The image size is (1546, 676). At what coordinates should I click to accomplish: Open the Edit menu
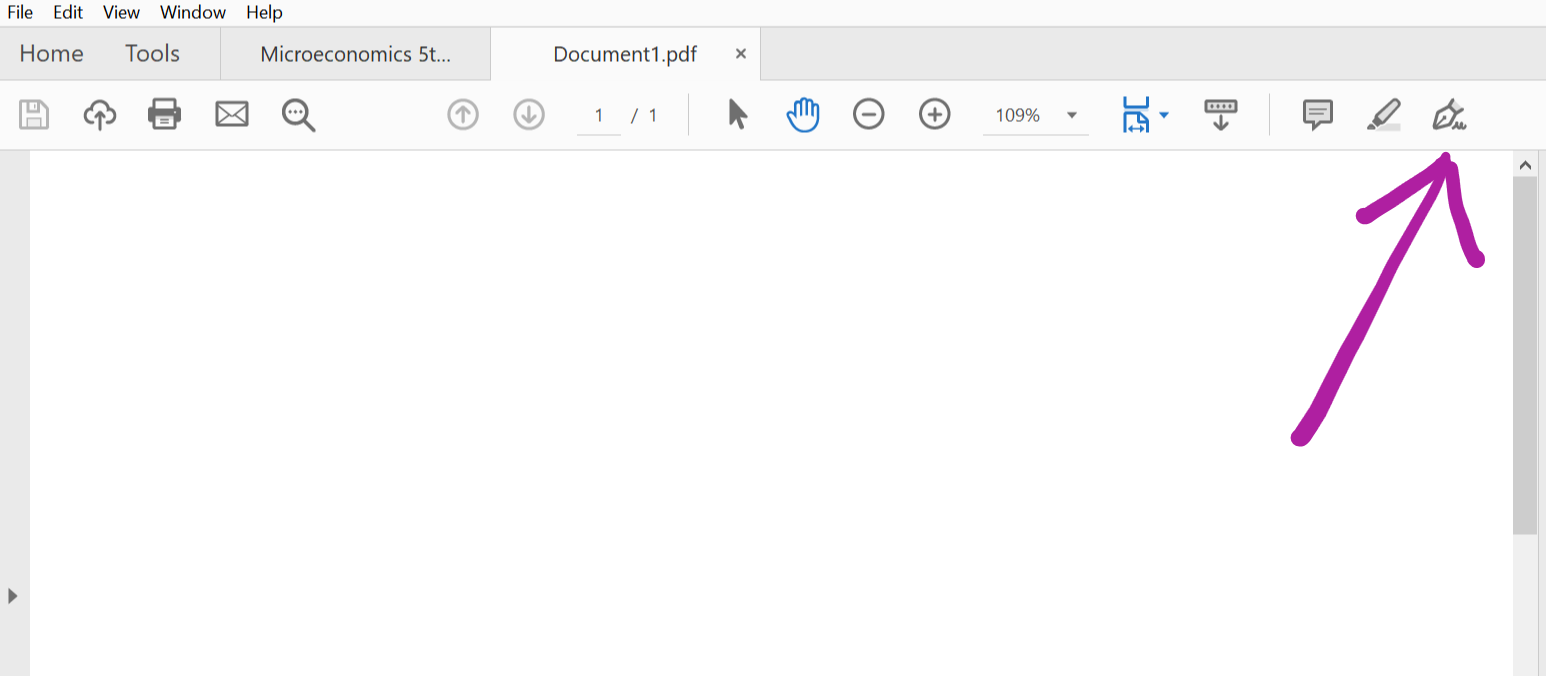[x=68, y=13]
